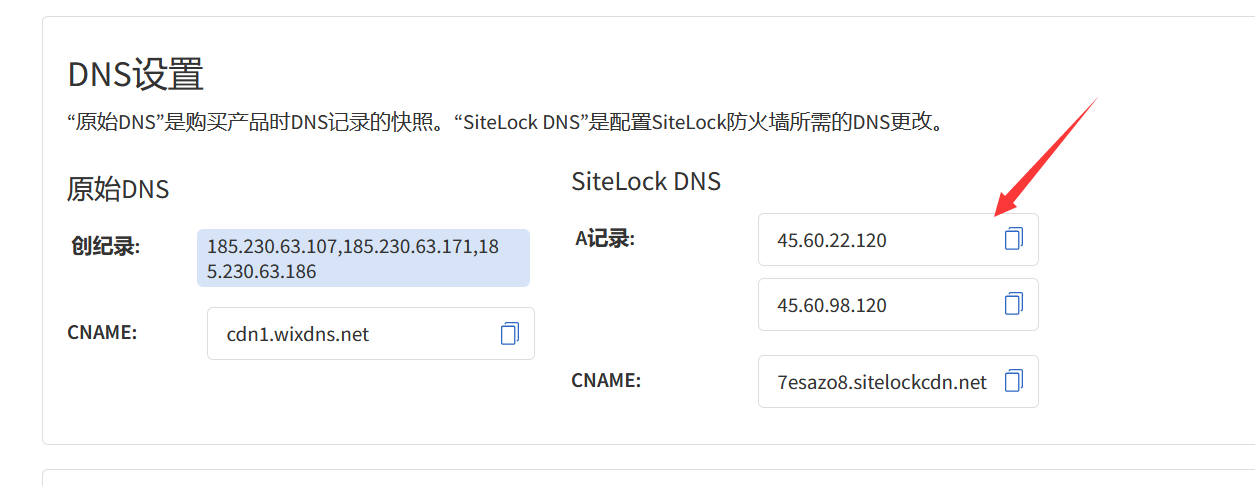This screenshot has height=486, width=1255.
Task: Copy the 45.60.98.120 A record
Action: pyautogui.click(x=1013, y=304)
